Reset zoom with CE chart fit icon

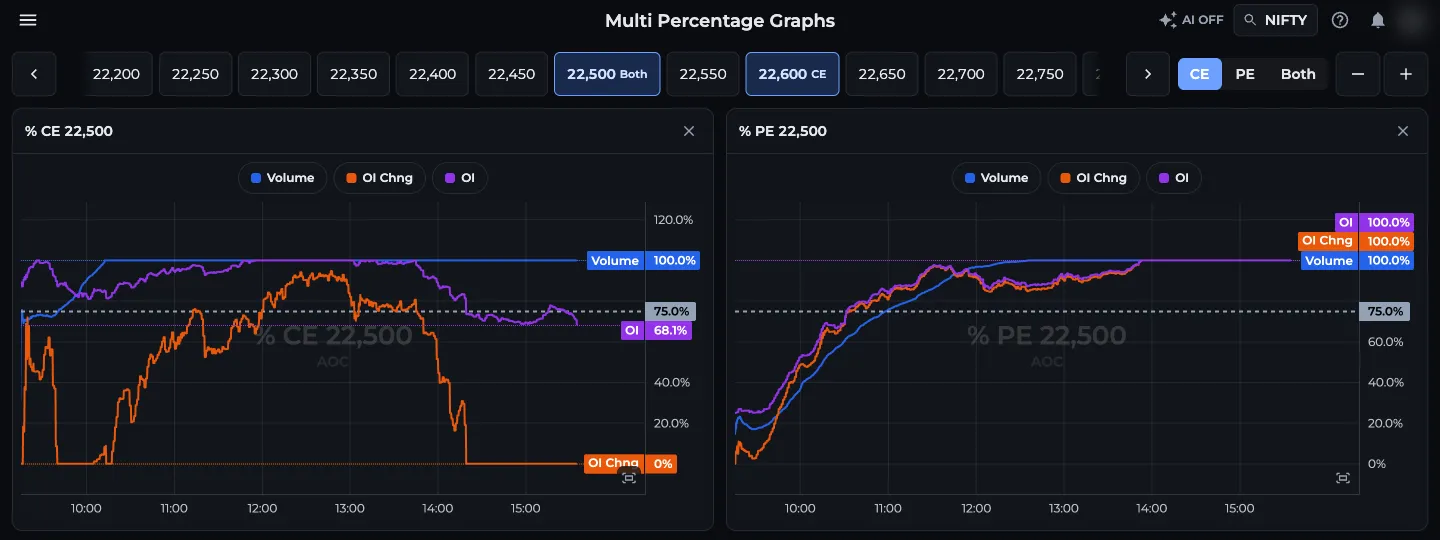click(629, 478)
